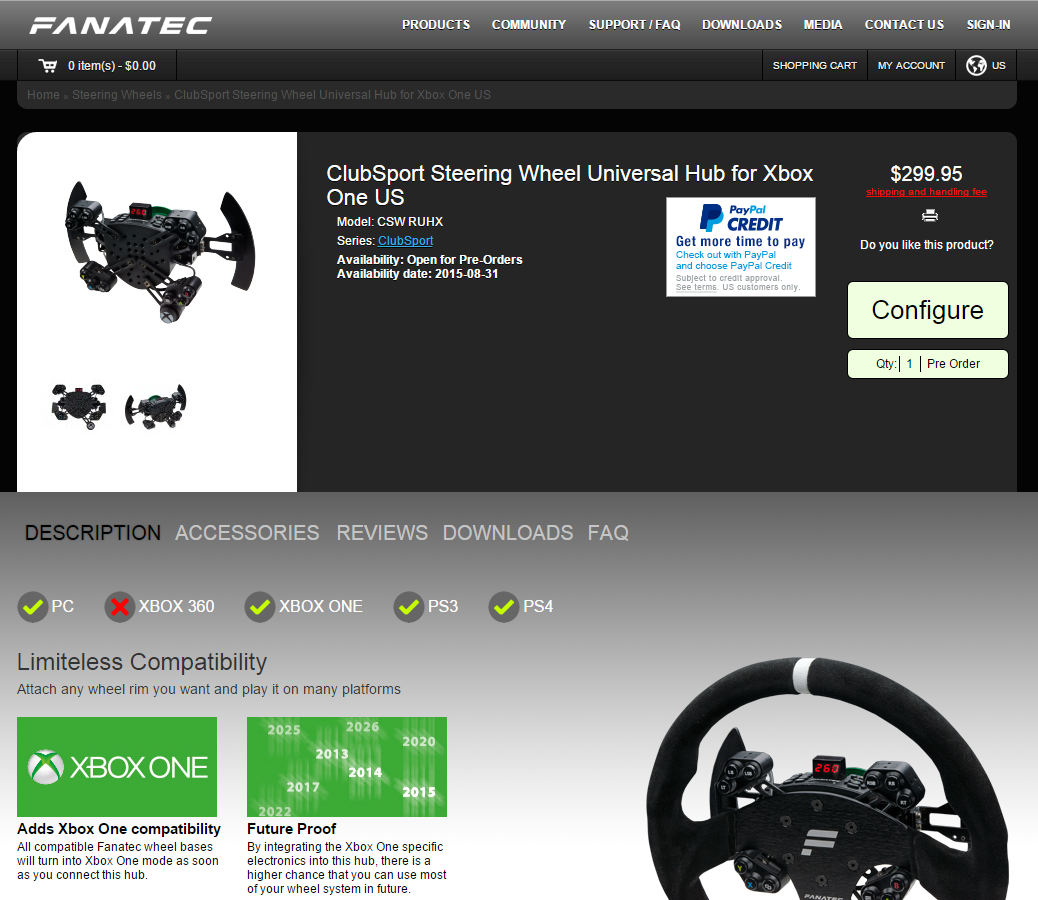Switch to the product Downloads tab
Screen dimensions: 1038x900
point(508,533)
